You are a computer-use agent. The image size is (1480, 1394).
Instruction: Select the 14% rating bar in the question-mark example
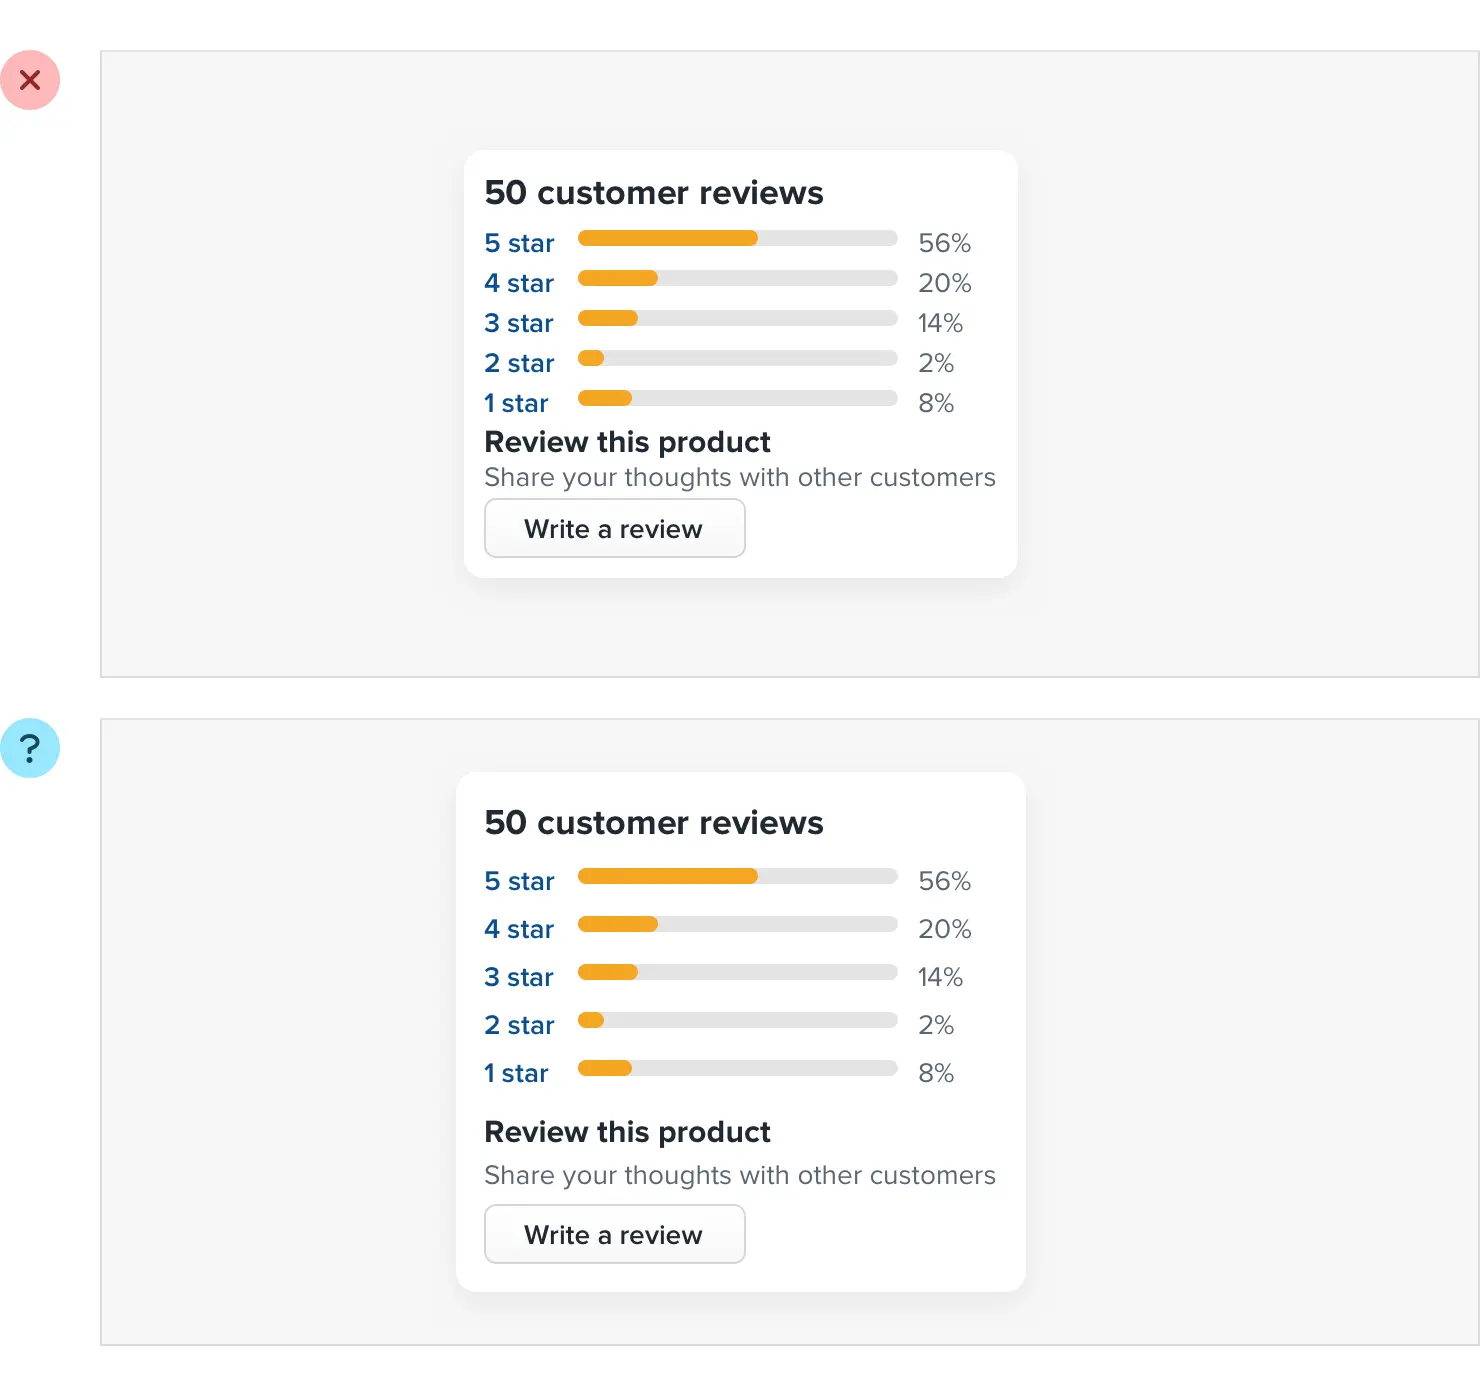coord(737,972)
